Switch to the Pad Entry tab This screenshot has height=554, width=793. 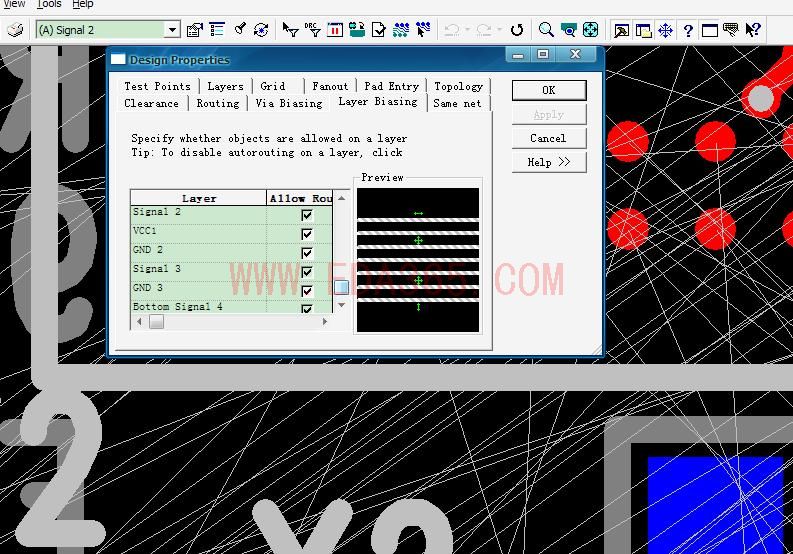(x=391, y=87)
